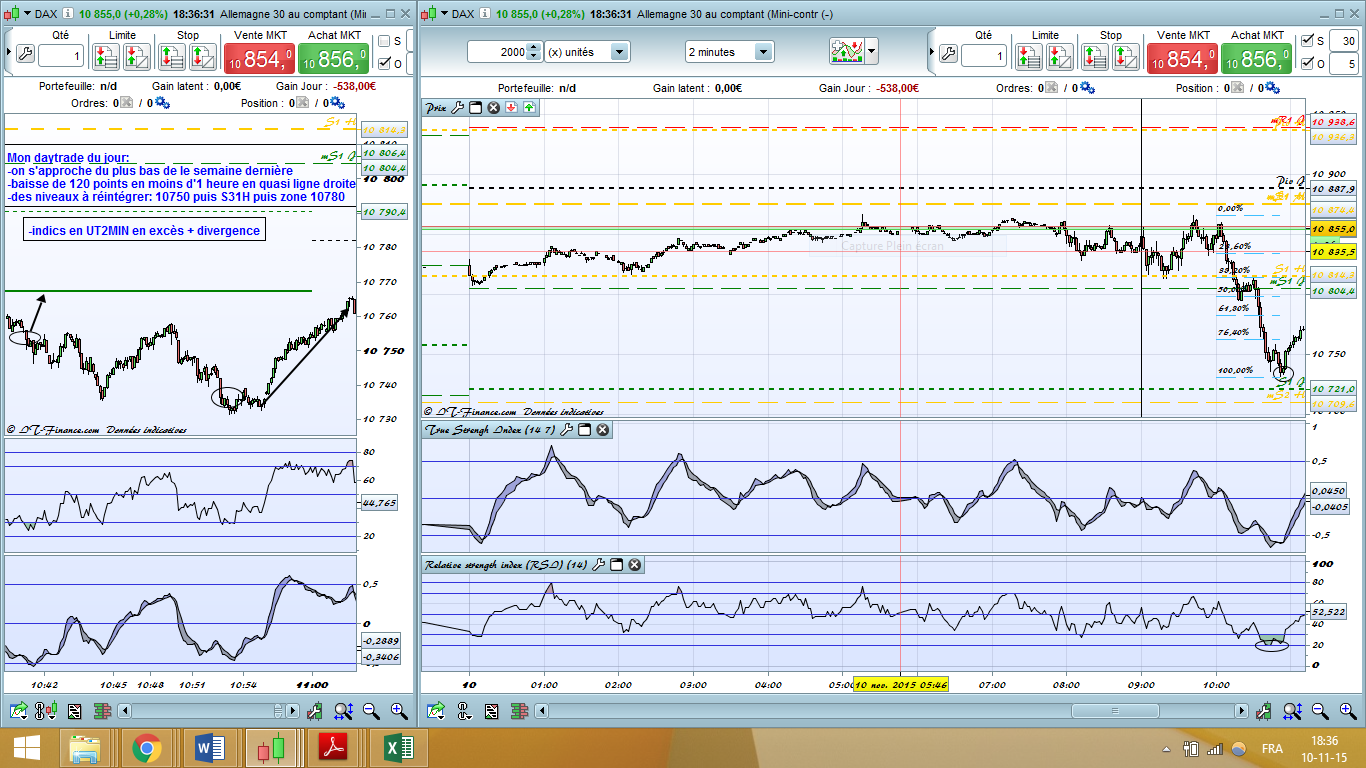This screenshot has width=1366, height=768.
Task: Click the zoom-out magnifier below the left chart
Action: [371, 711]
